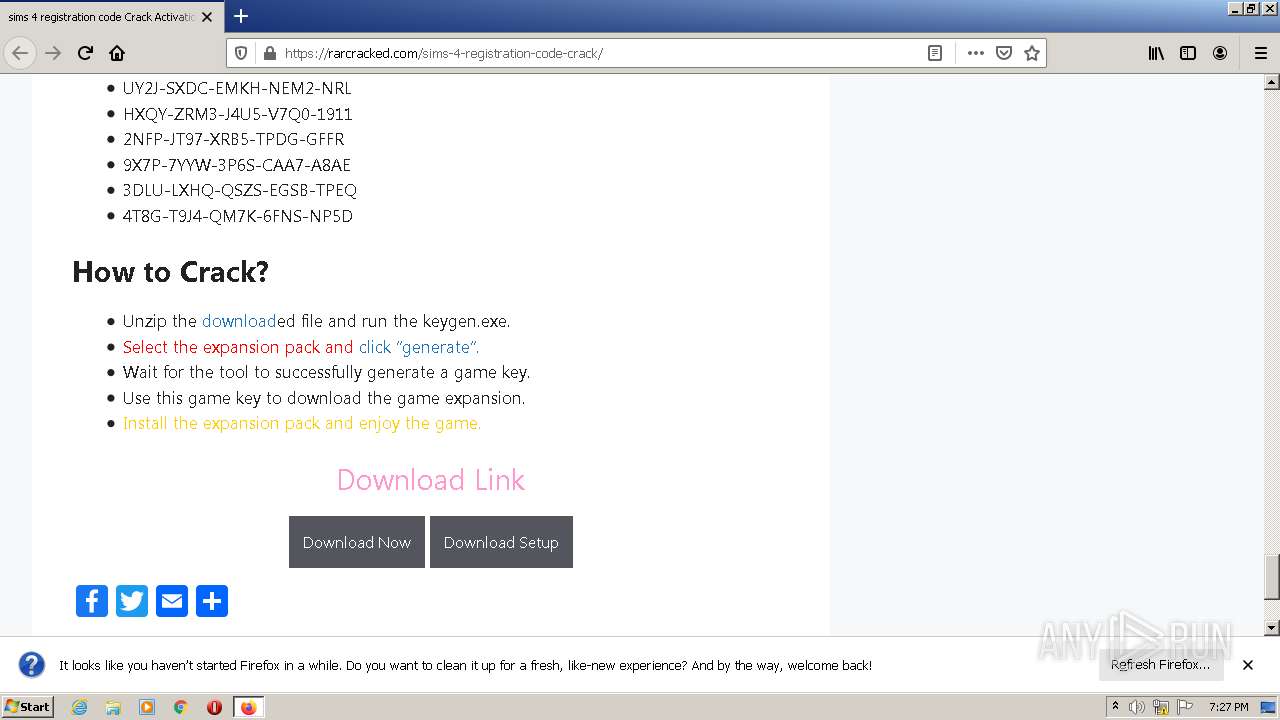Open media player from taskbar

tap(147, 707)
